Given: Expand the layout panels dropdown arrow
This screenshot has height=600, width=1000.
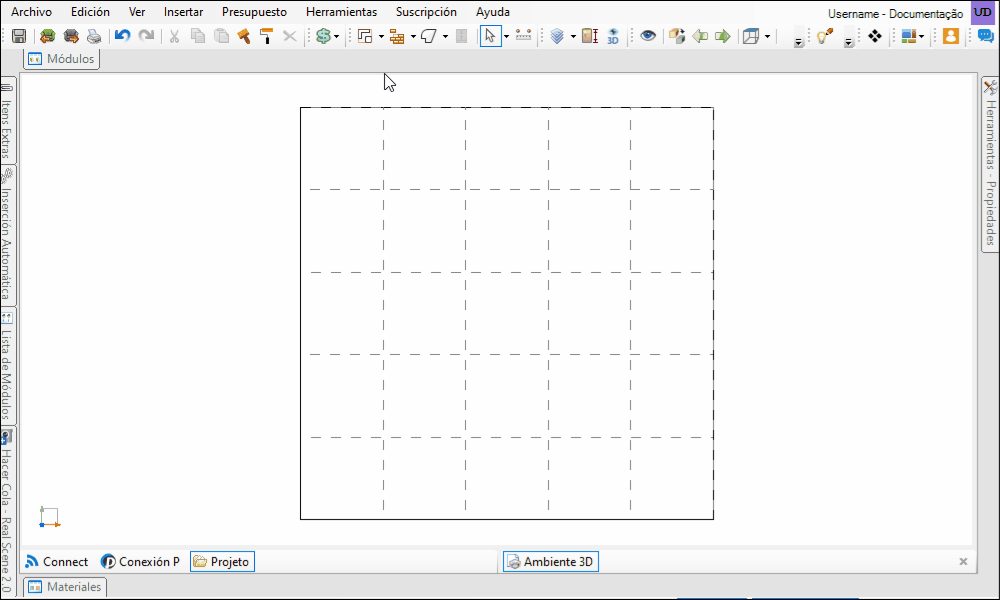Looking at the screenshot, I should [922, 36].
